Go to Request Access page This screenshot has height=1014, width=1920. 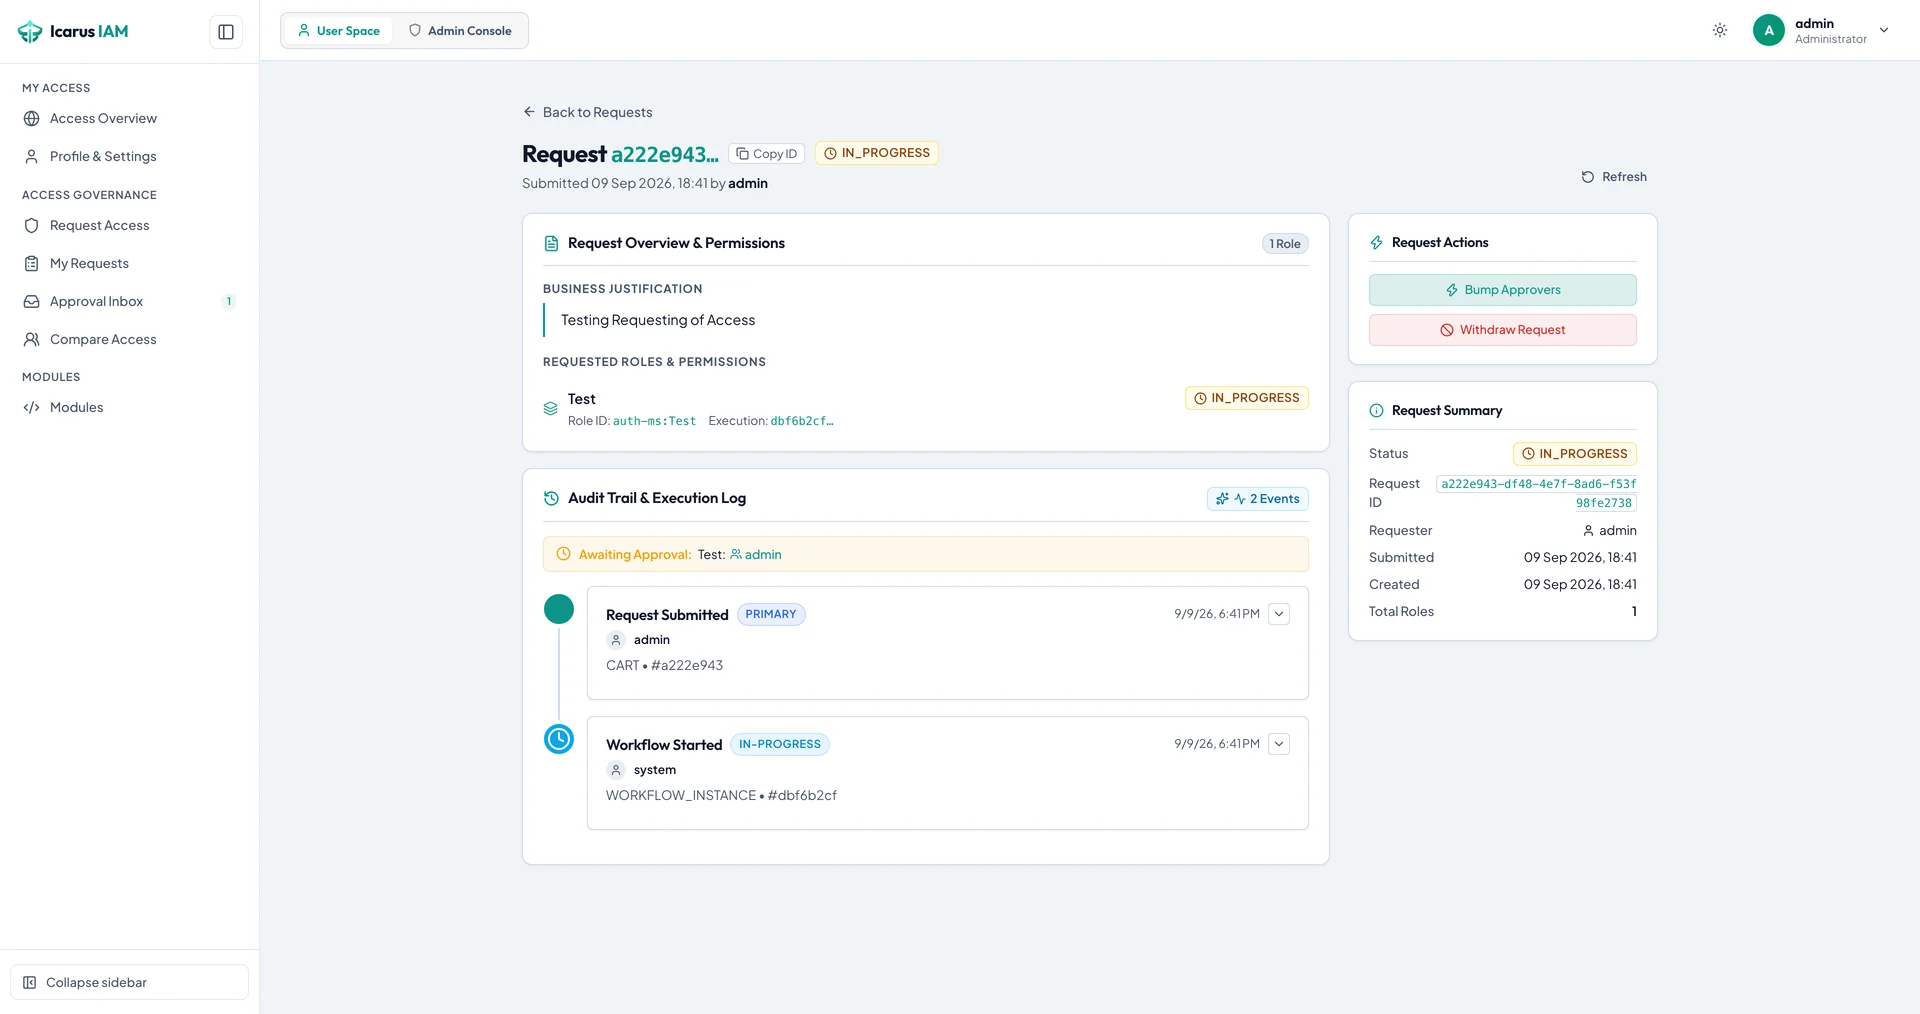pyautogui.click(x=129, y=225)
